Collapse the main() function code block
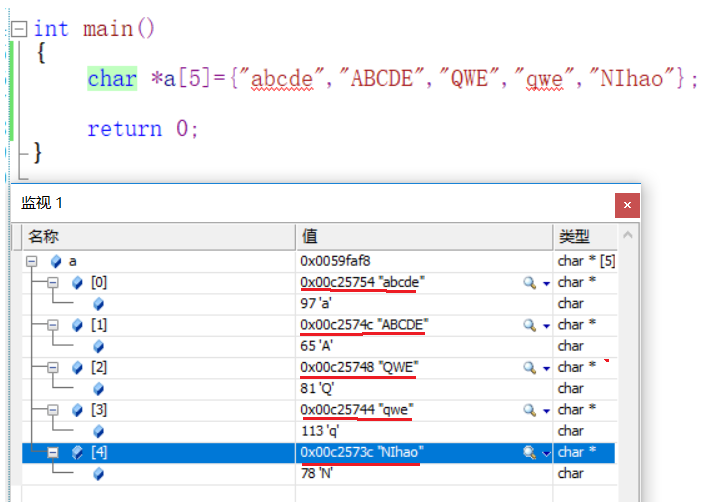This screenshot has height=502, width=716. pyautogui.click(x=19, y=30)
